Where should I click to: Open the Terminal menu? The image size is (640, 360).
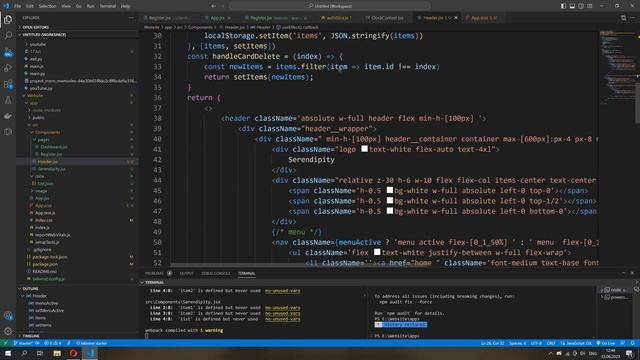coord(108,6)
